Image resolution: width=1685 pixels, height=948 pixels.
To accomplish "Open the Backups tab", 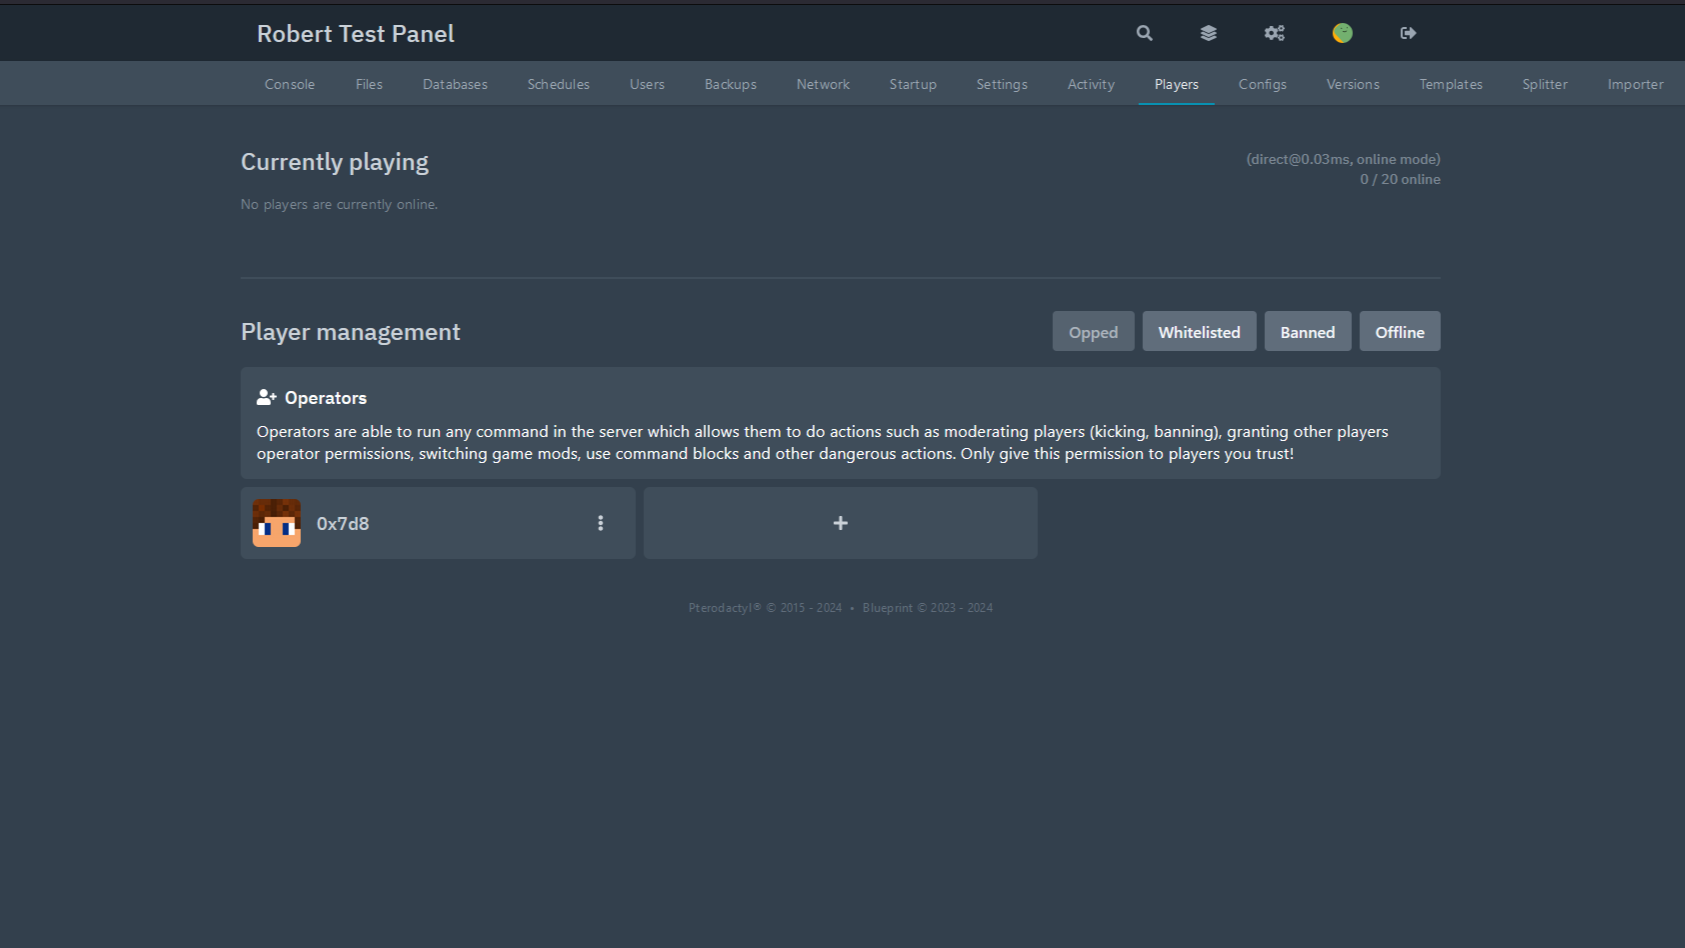I will 730,84.
